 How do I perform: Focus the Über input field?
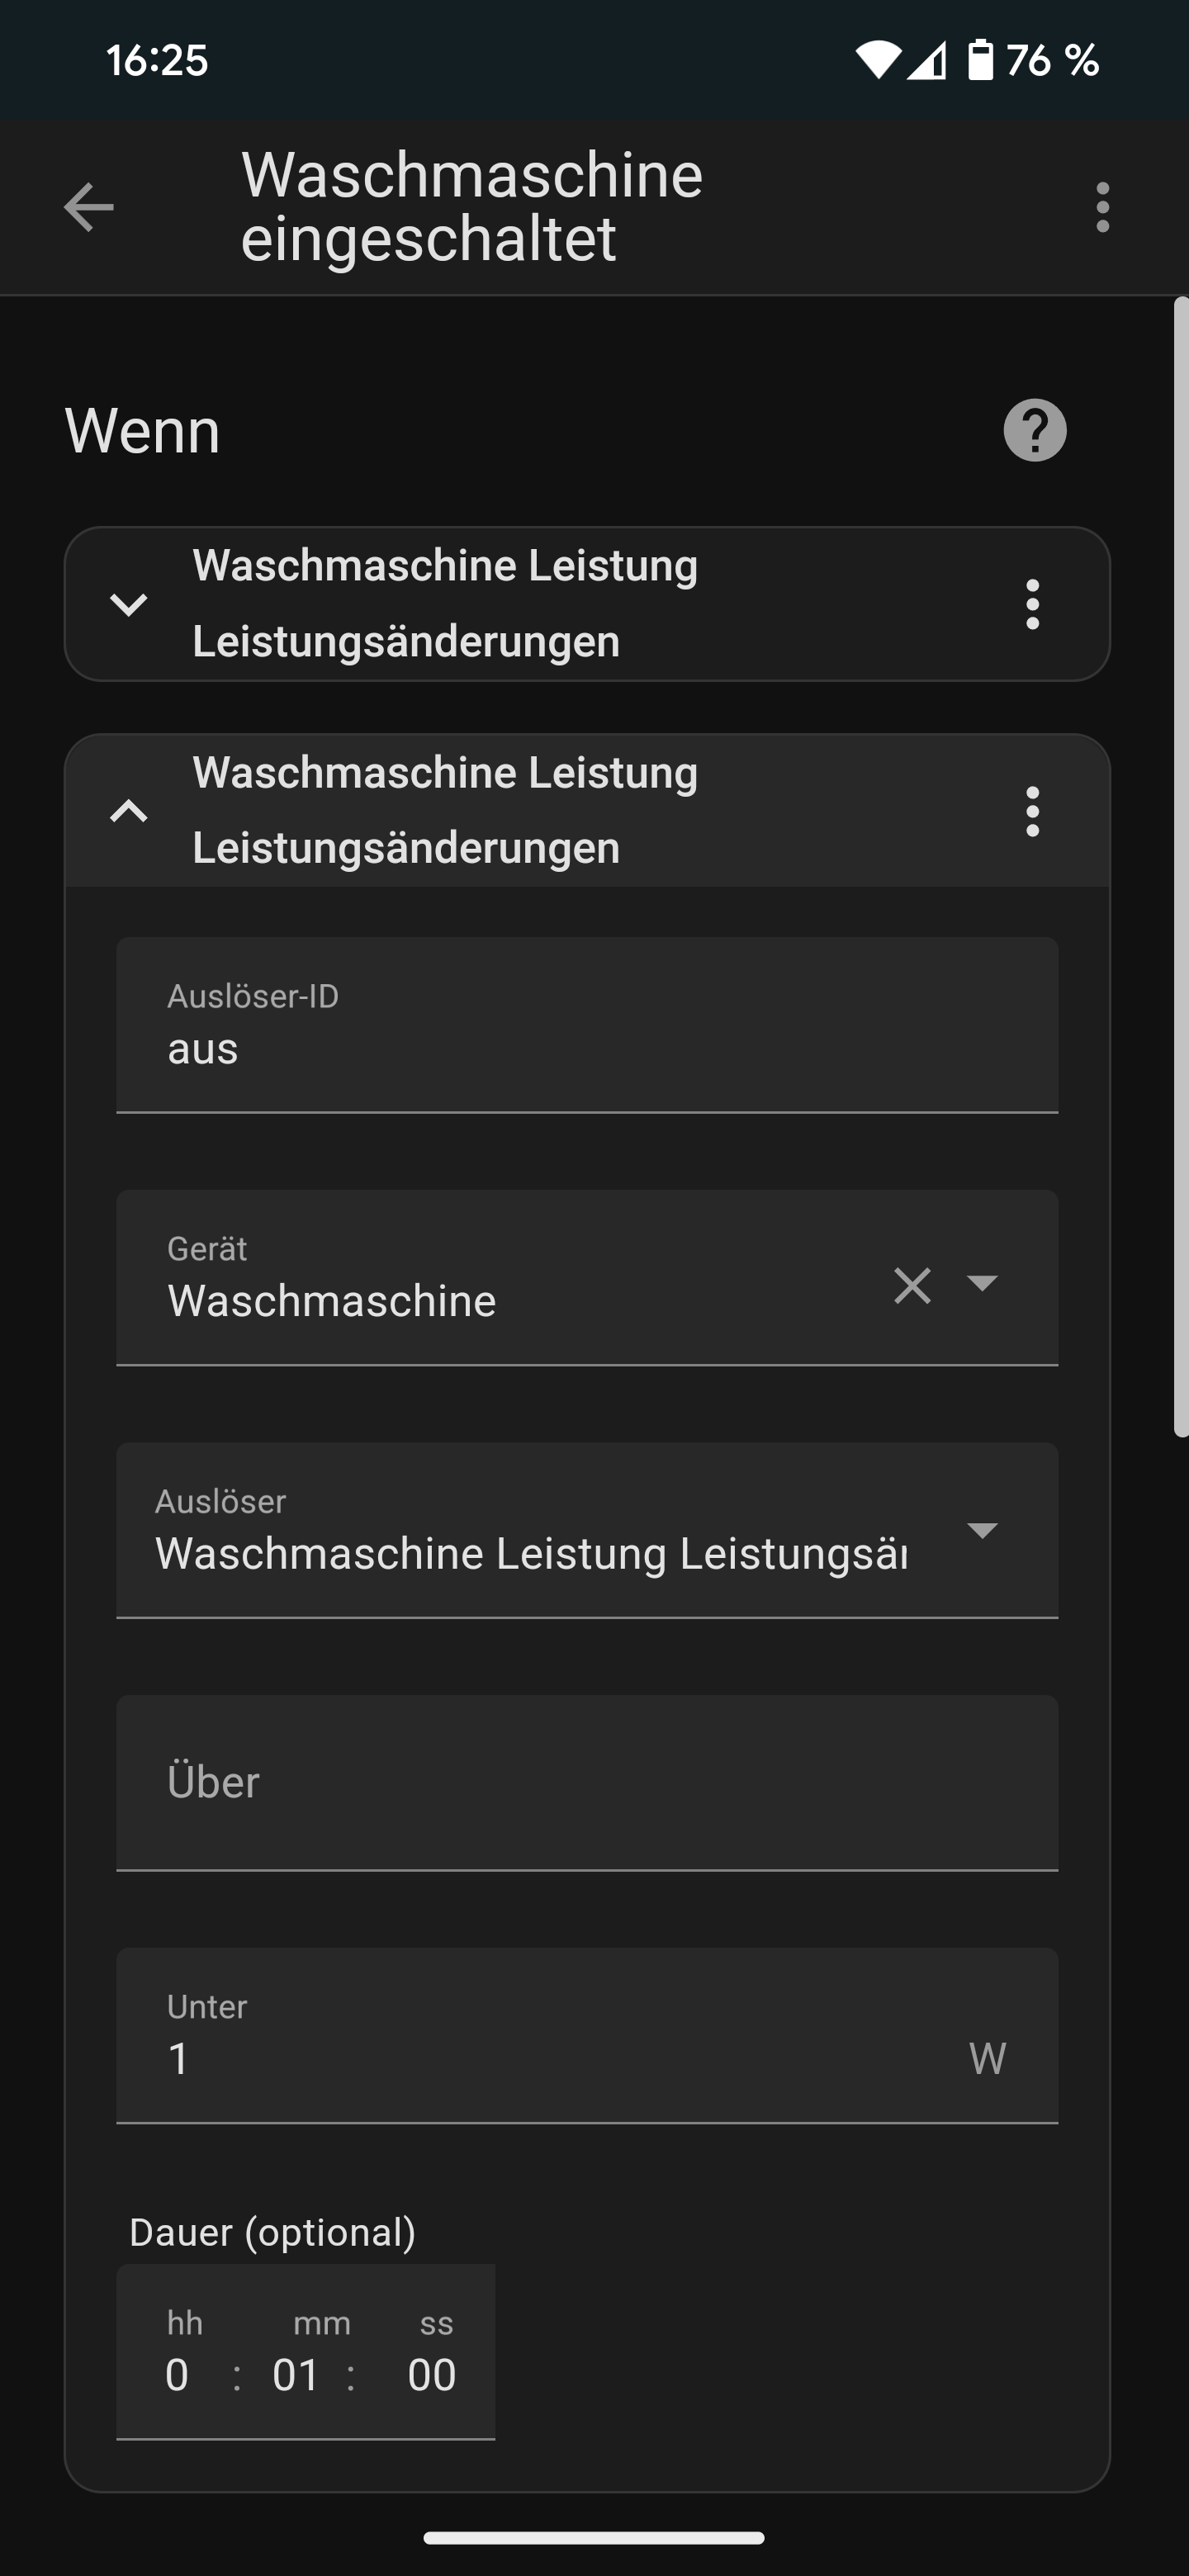[x=586, y=1782]
